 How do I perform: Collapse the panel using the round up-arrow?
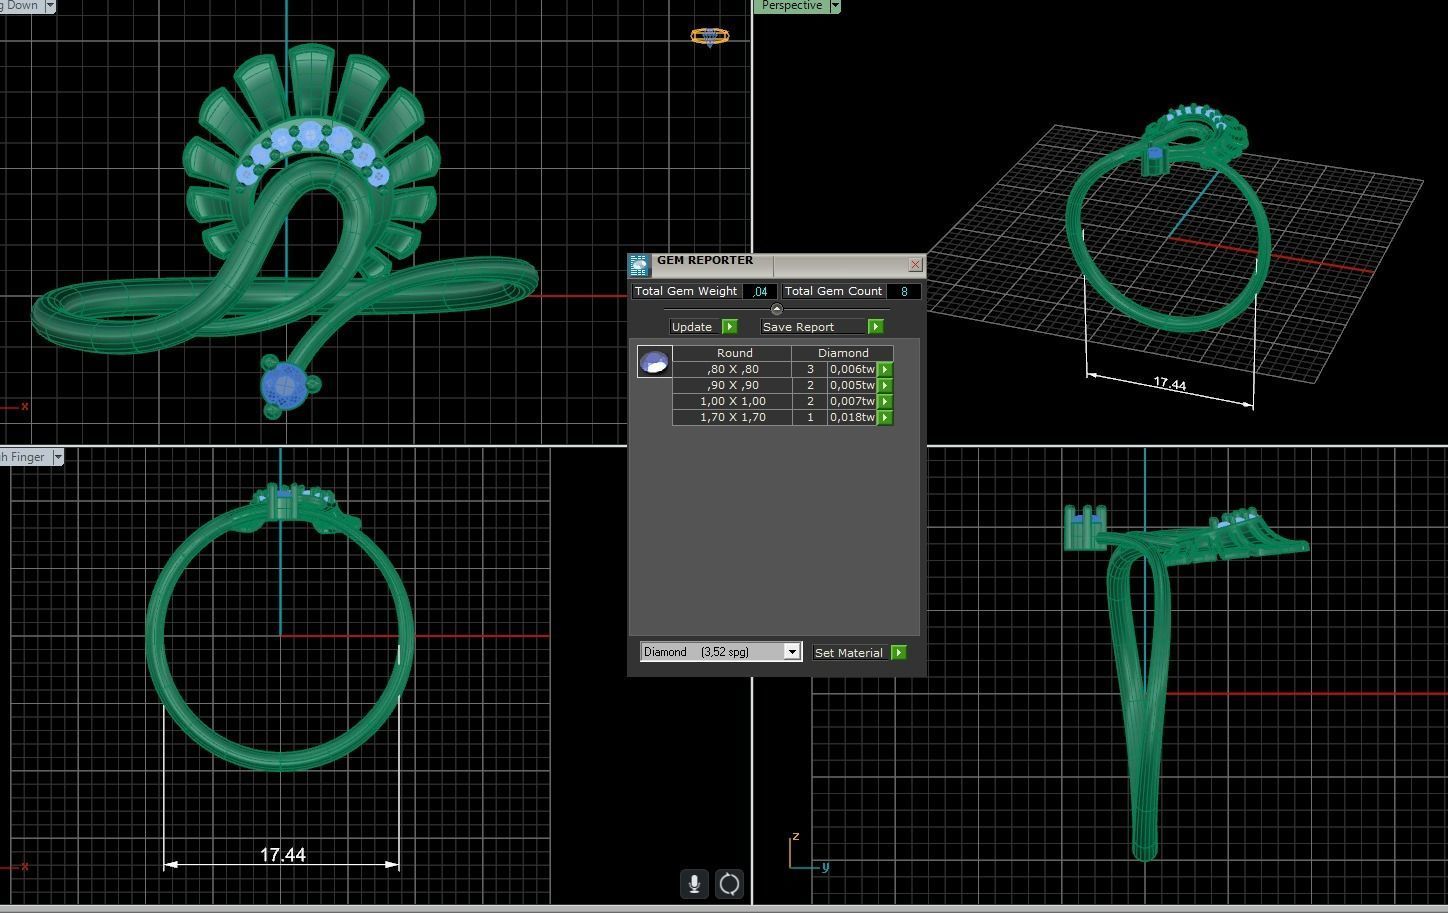click(777, 309)
